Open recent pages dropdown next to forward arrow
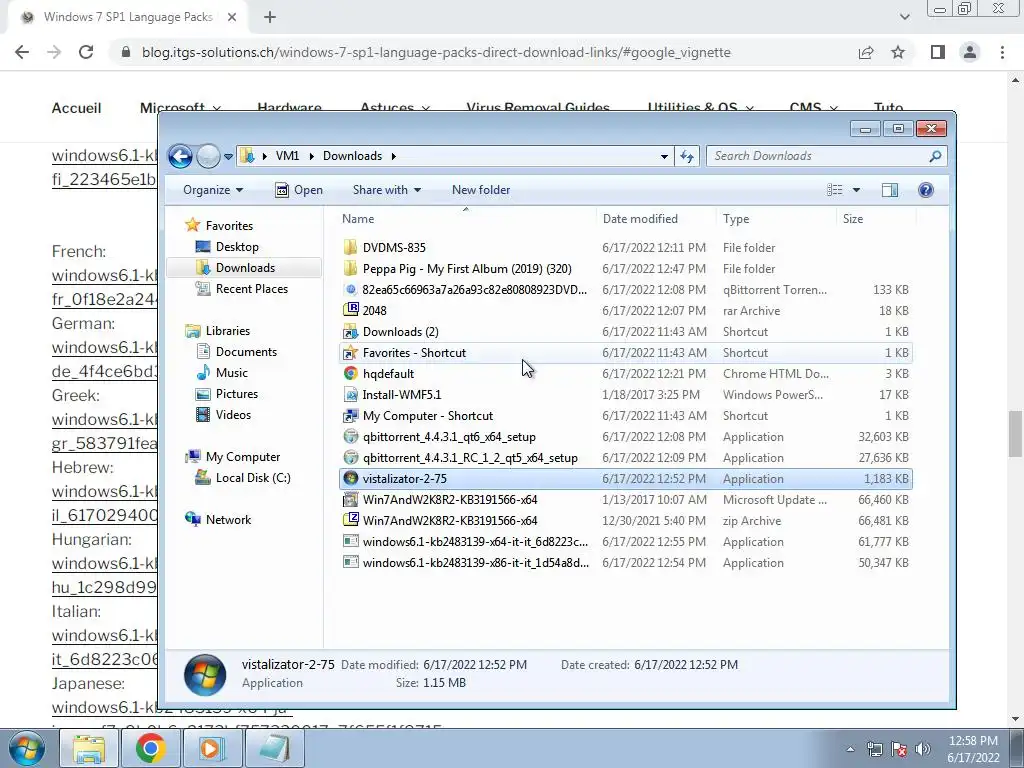The image size is (1024, 768). point(228,157)
